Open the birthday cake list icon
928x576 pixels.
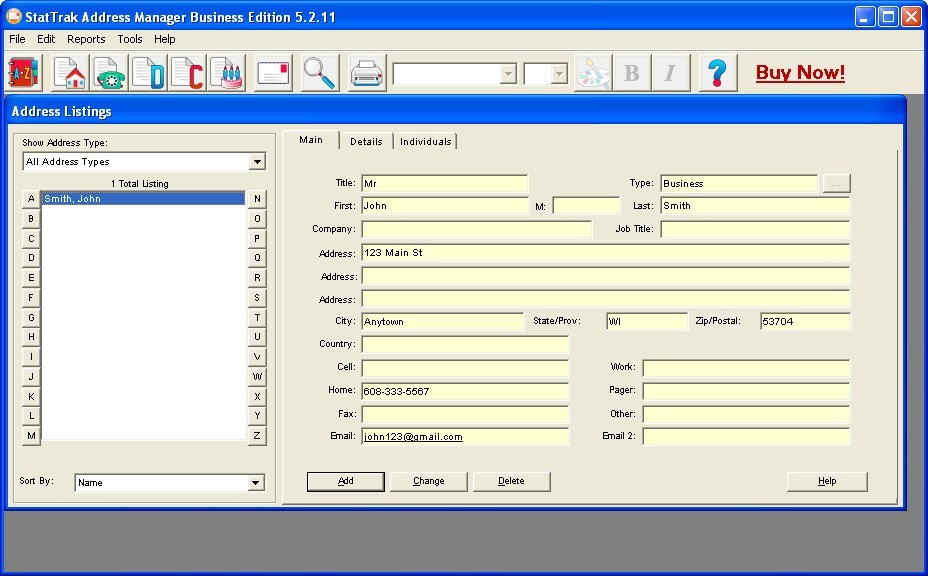226,73
